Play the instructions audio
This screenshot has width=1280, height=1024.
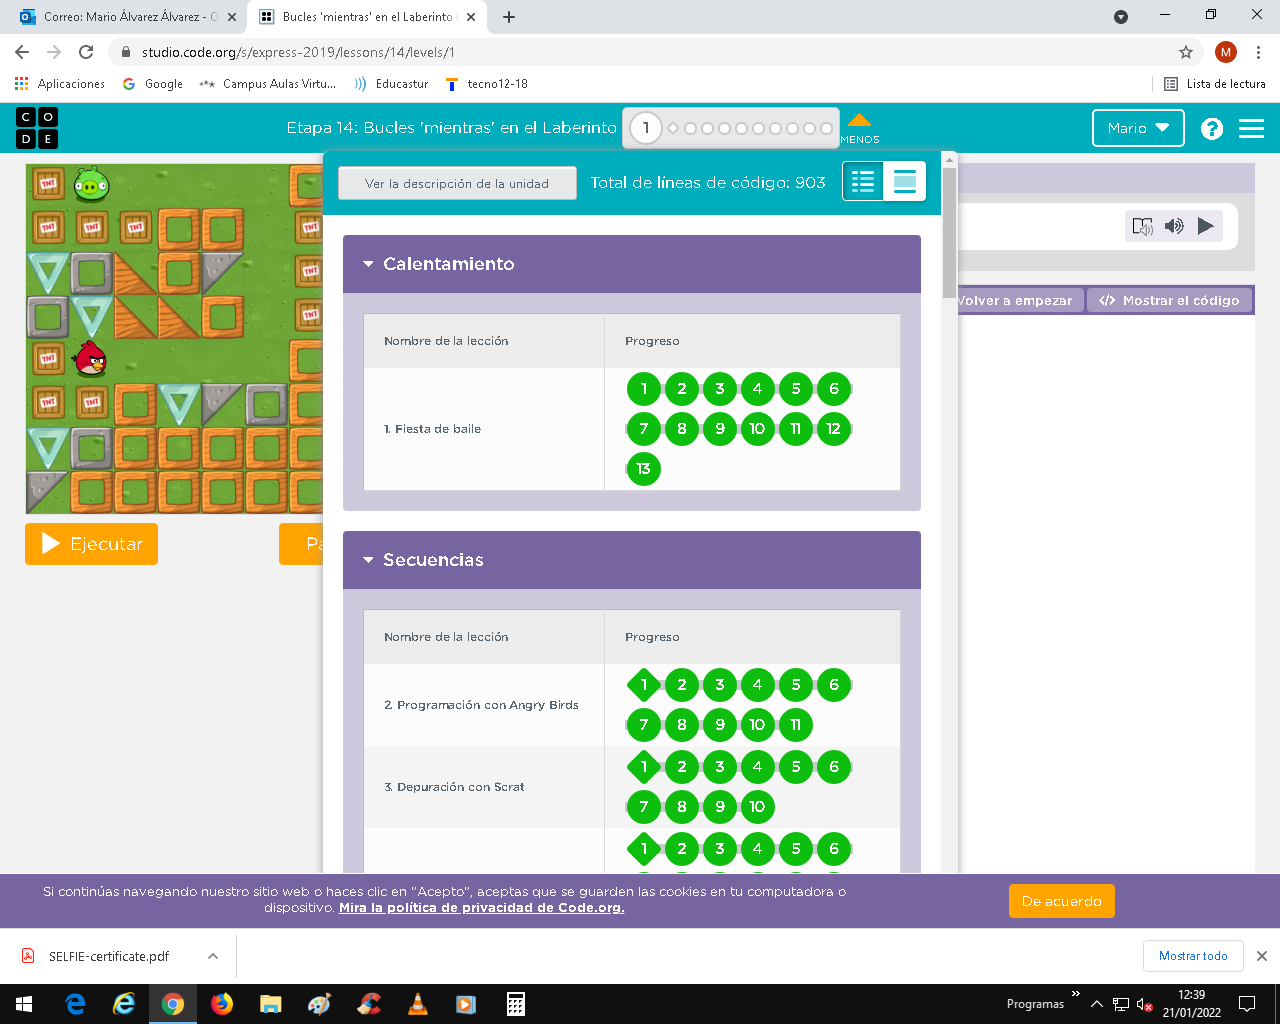point(1206,226)
